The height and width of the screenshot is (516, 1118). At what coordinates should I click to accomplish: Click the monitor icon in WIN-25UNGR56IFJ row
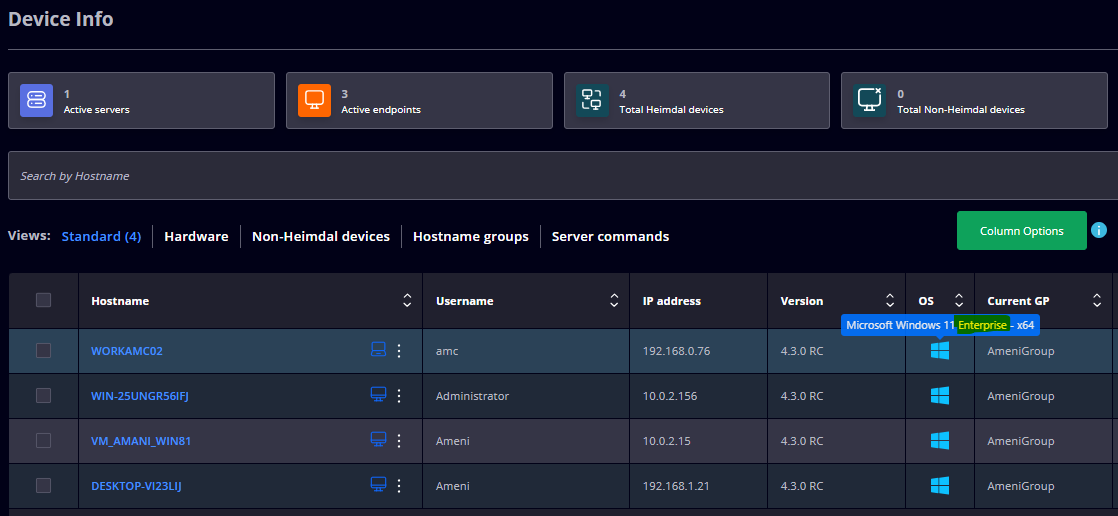(x=378, y=395)
